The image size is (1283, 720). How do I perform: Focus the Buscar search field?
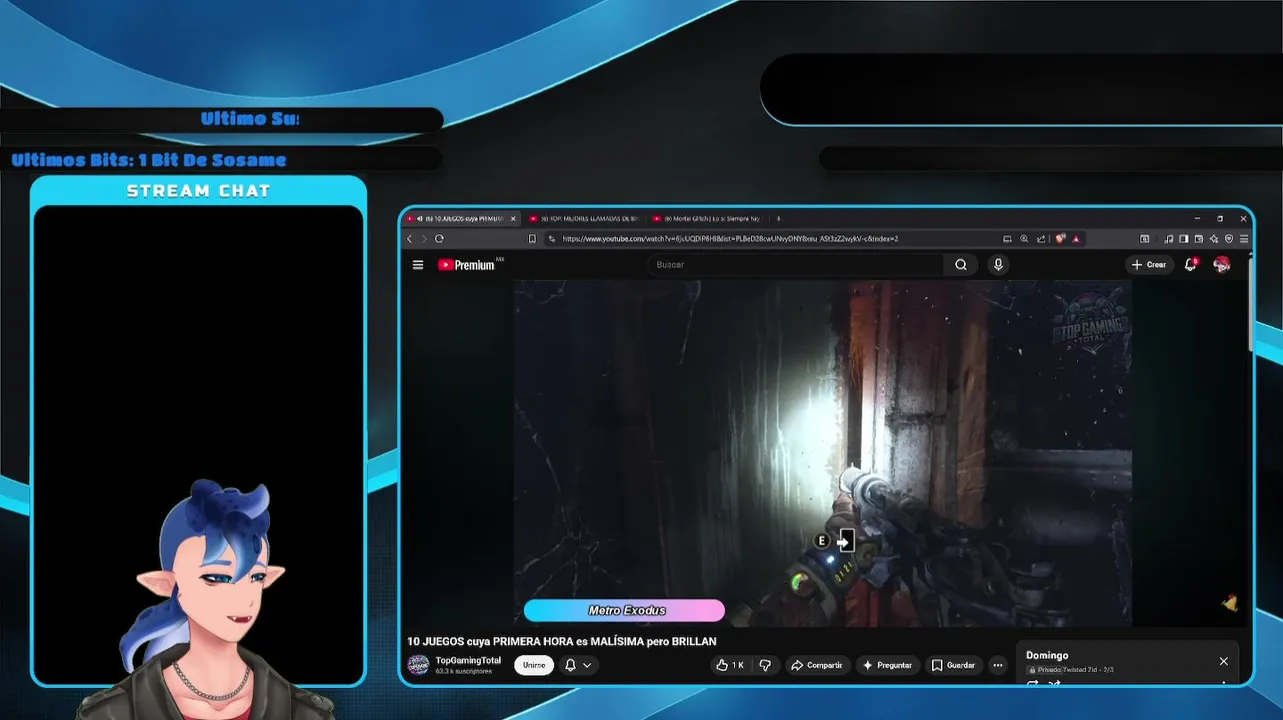(x=796, y=265)
